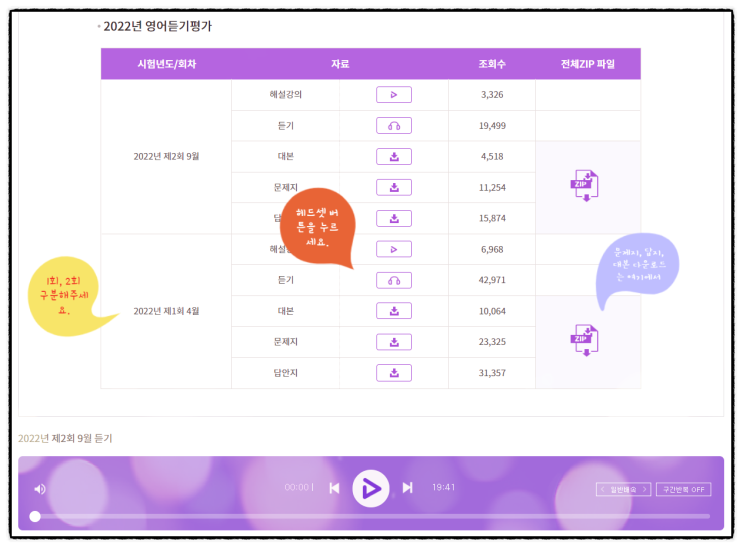The width and height of the screenshot is (743, 548).
Task: Select the 조회수 column header
Action: [492, 64]
